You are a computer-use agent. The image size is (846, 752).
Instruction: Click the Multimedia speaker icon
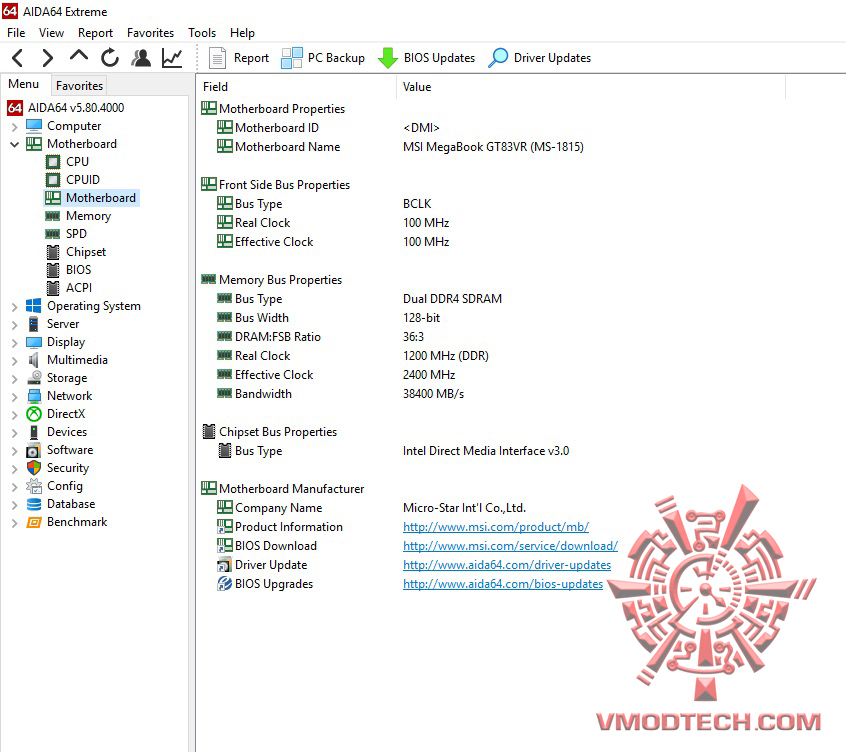[33, 360]
